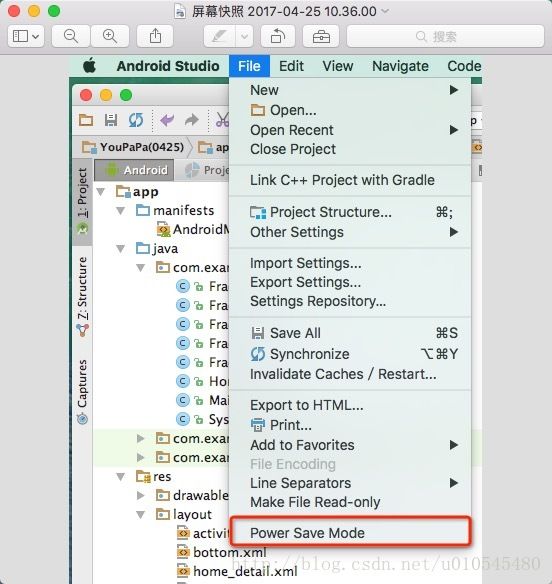Choose Open... from the File menu
The width and height of the screenshot is (552, 584).
pyautogui.click(x=350, y=110)
